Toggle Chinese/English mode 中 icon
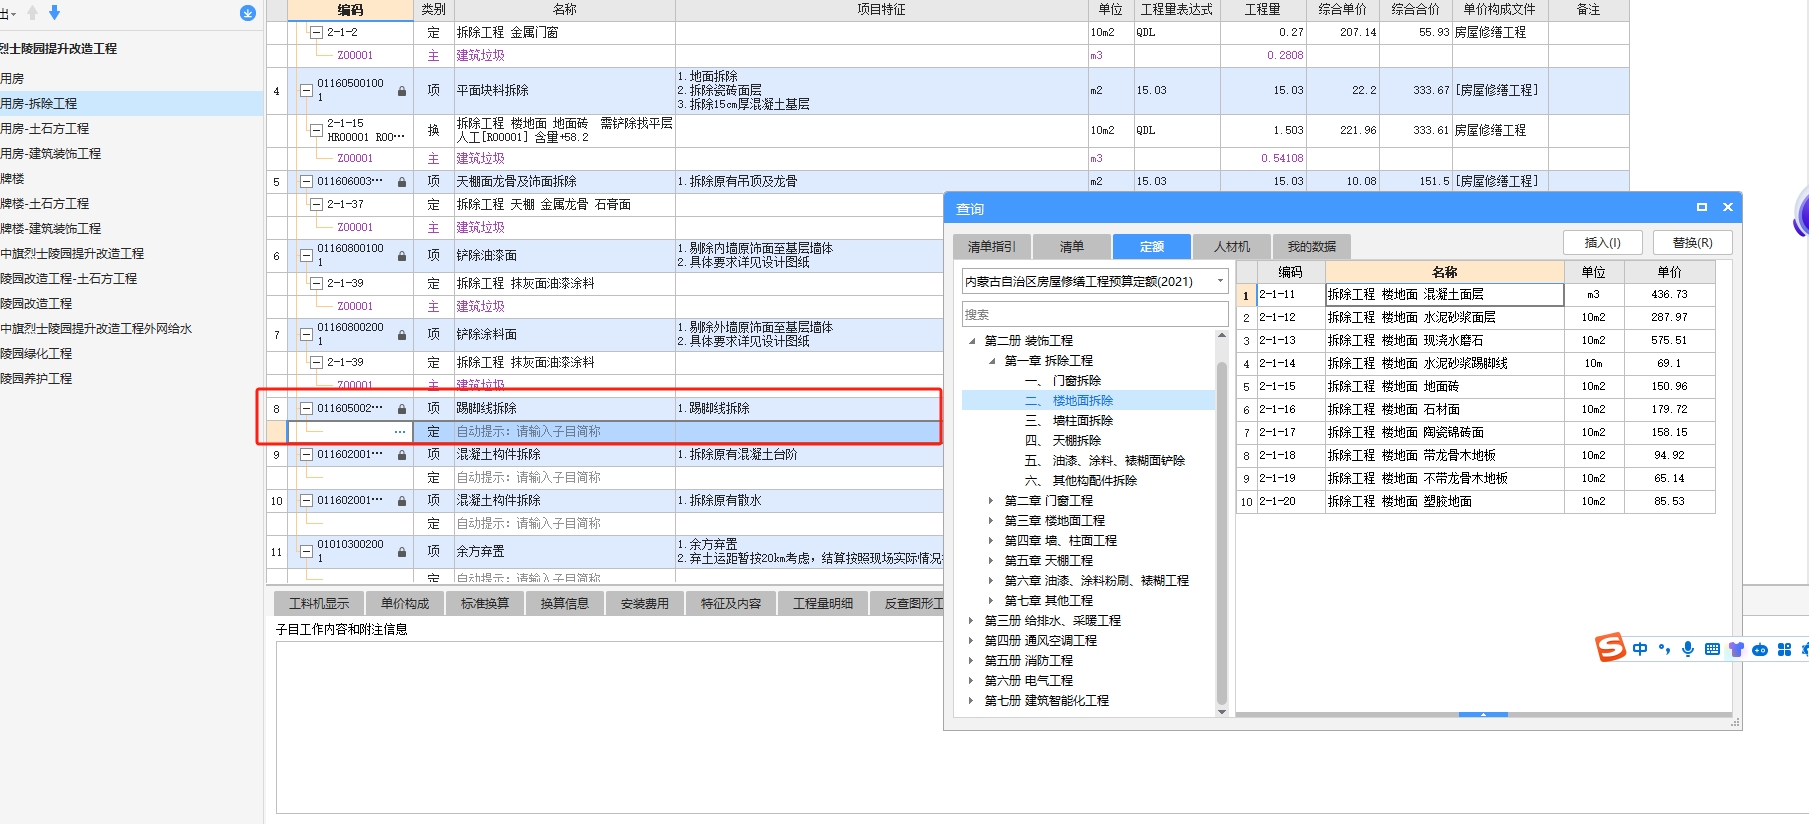 point(1640,649)
